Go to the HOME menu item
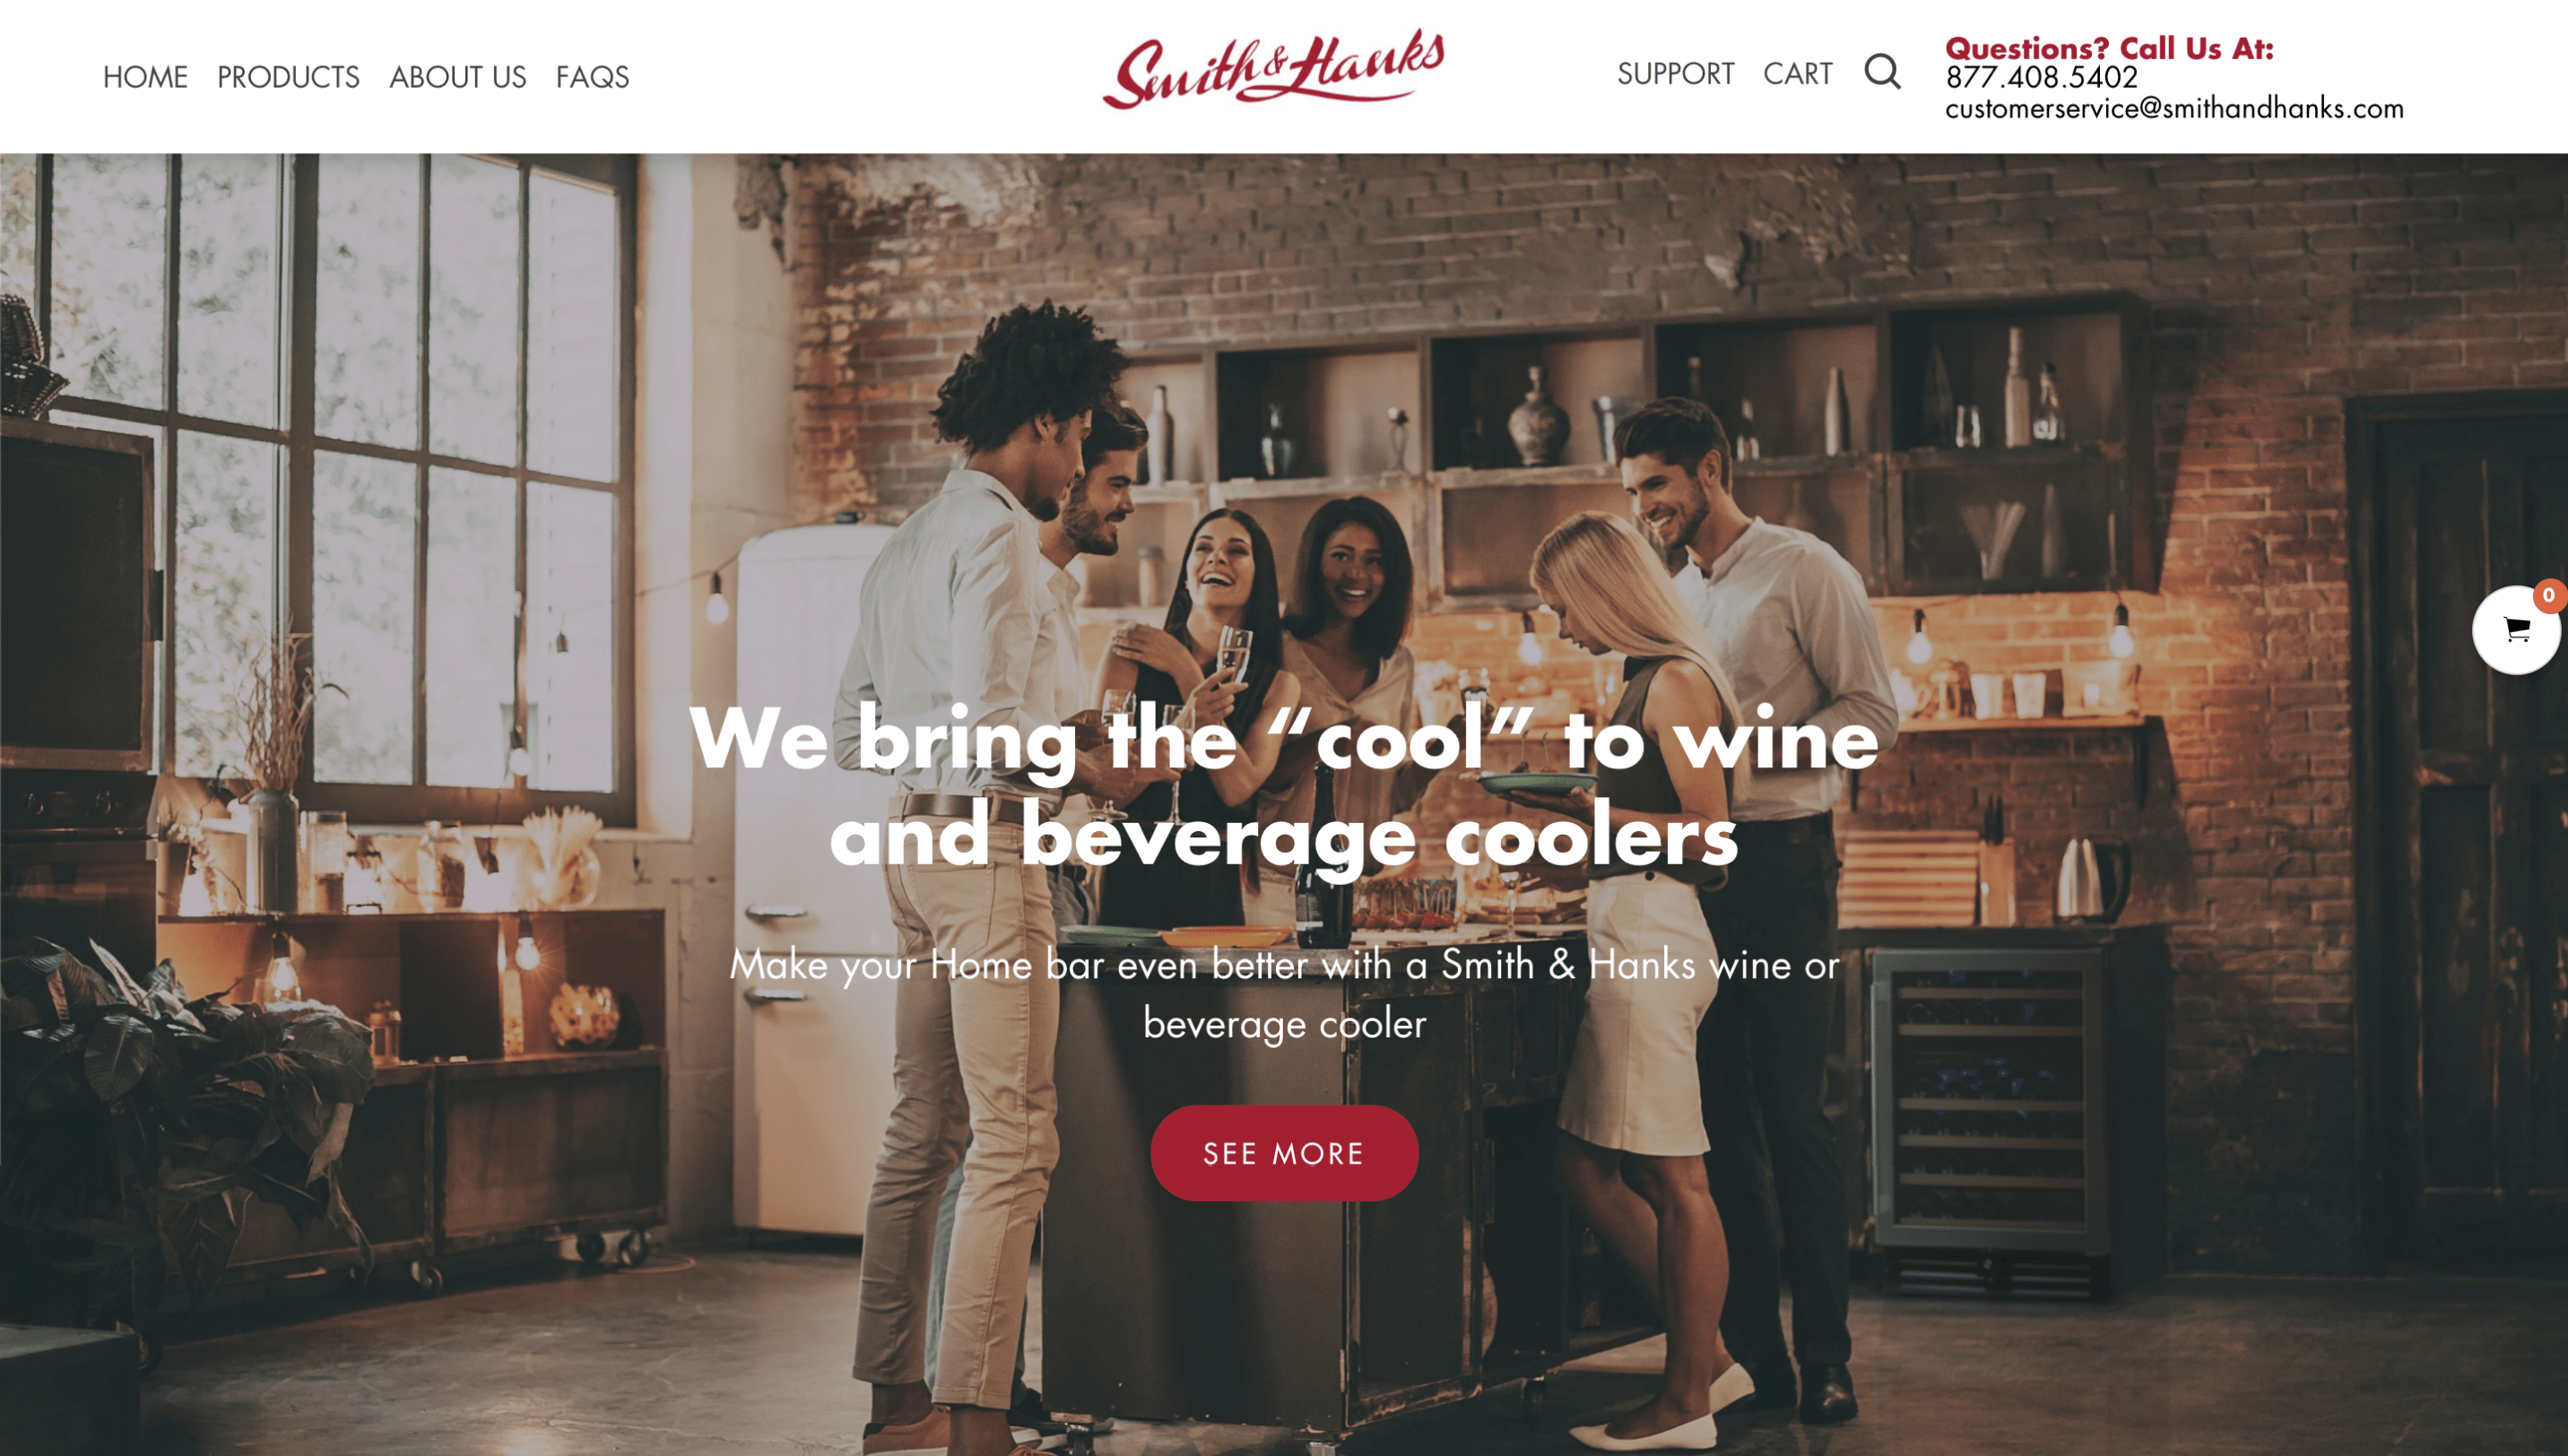Screen dimensions: 2568x1456 (x=145, y=77)
